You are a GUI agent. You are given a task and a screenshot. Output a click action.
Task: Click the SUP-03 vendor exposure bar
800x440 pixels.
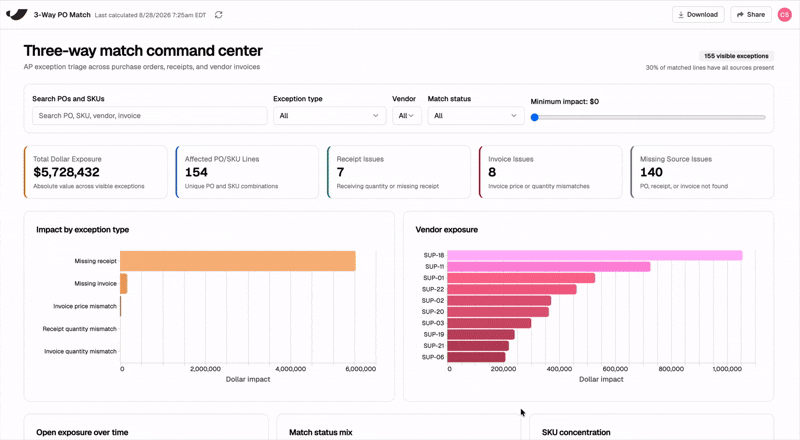point(489,323)
